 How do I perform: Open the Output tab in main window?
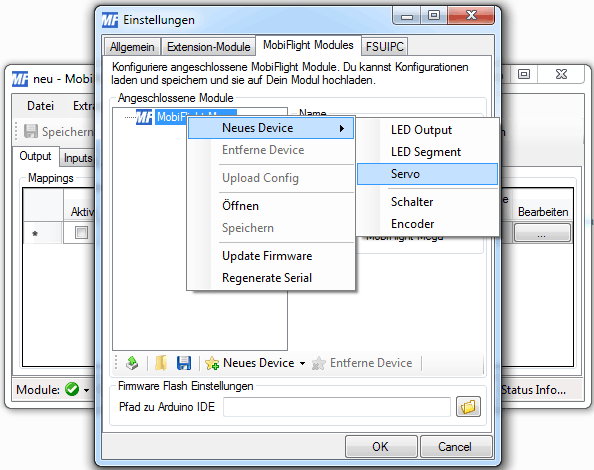[x=35, y=156]
